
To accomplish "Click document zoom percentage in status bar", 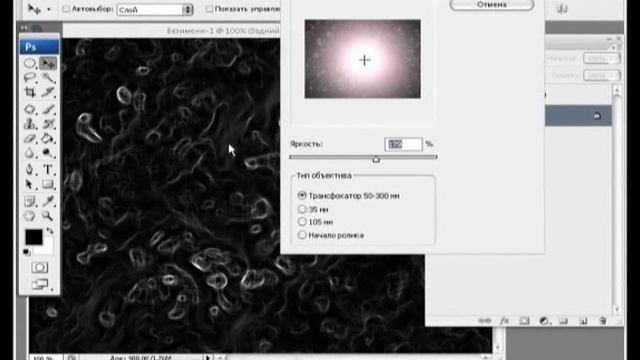I will [x=44, y=358].
